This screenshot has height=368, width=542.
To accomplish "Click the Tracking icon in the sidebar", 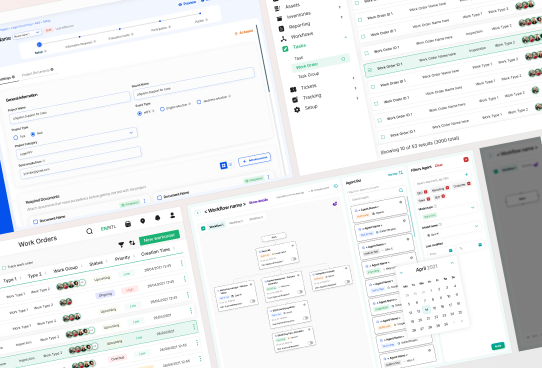I will [295, 100].
